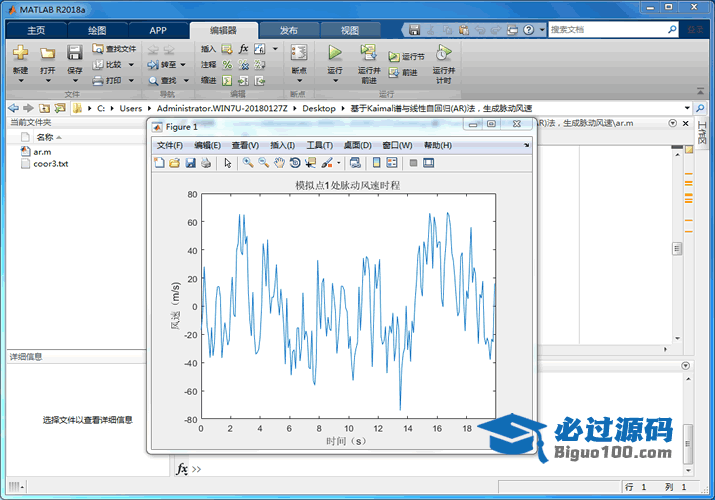Click the Hide Plot Tools icon
Viewport: 715px width, 500px height.
pyautogui.click(x=413, y=163)
